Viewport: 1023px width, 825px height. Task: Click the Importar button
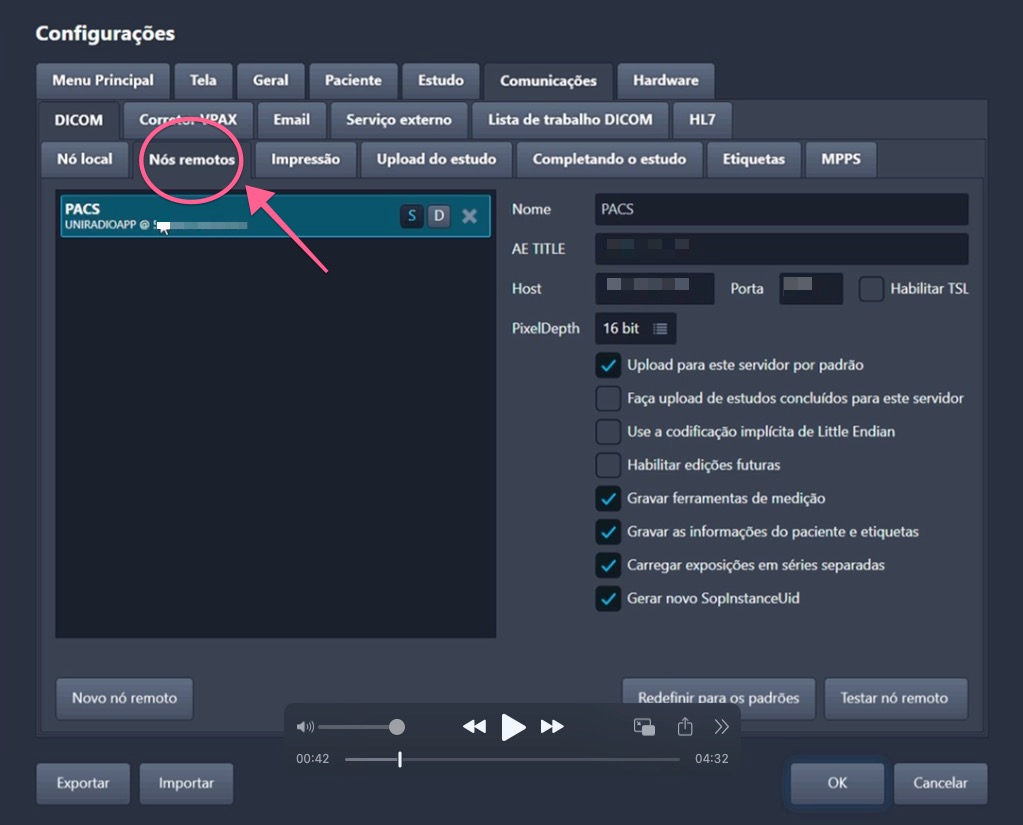pyautogui.click(x=187, y=783)
